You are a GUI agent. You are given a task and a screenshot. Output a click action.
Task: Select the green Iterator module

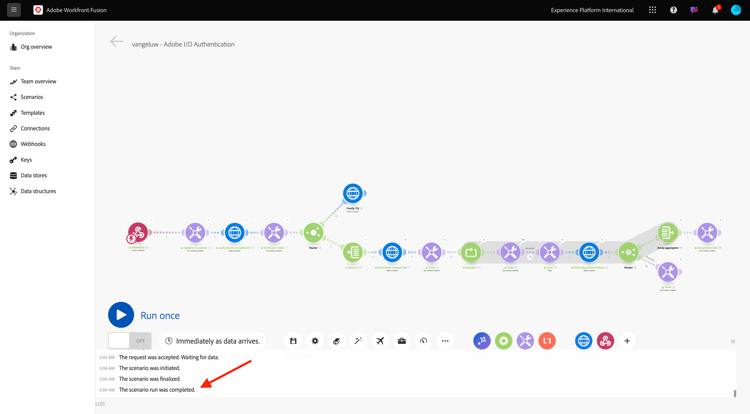click(x=353, y=252)
